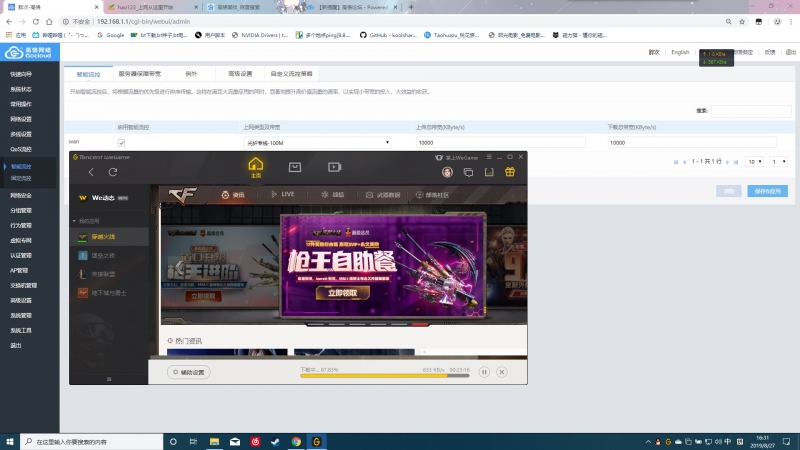The width and height of the screenshot is (800, 450).
Task: Go to first page in router table pagination
Action: click(676, 162)
